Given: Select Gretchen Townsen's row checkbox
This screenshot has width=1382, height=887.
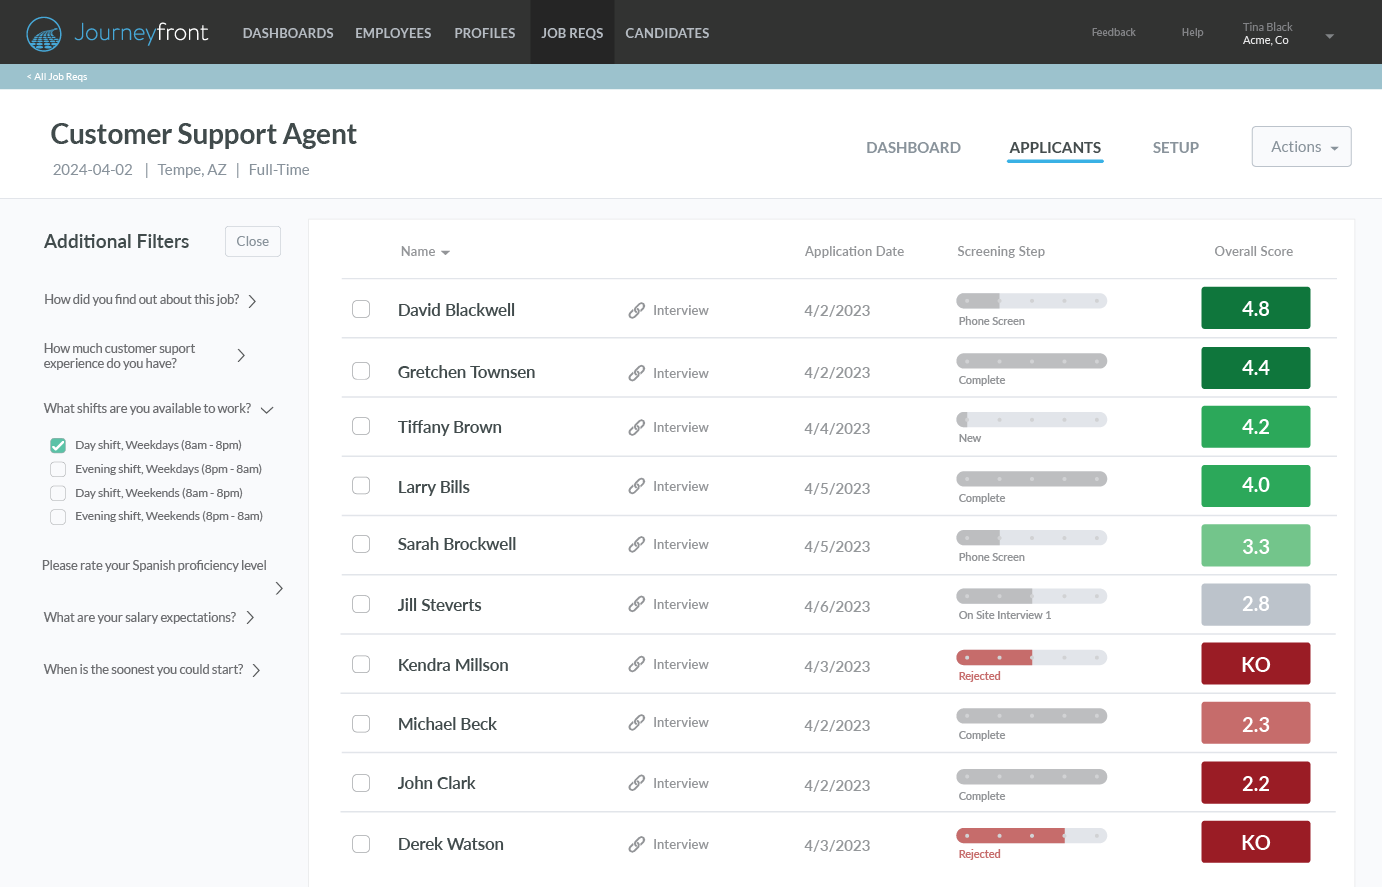Looking at the screenshot, I should coord(361,370).
